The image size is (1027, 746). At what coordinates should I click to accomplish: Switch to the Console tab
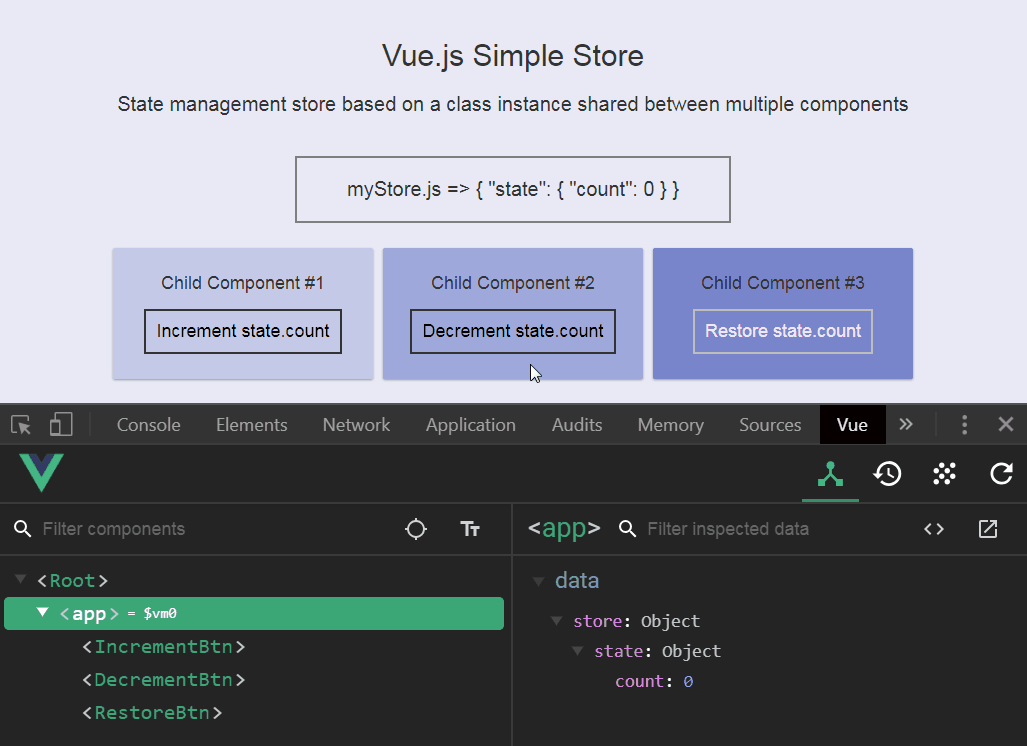(149, 424)
